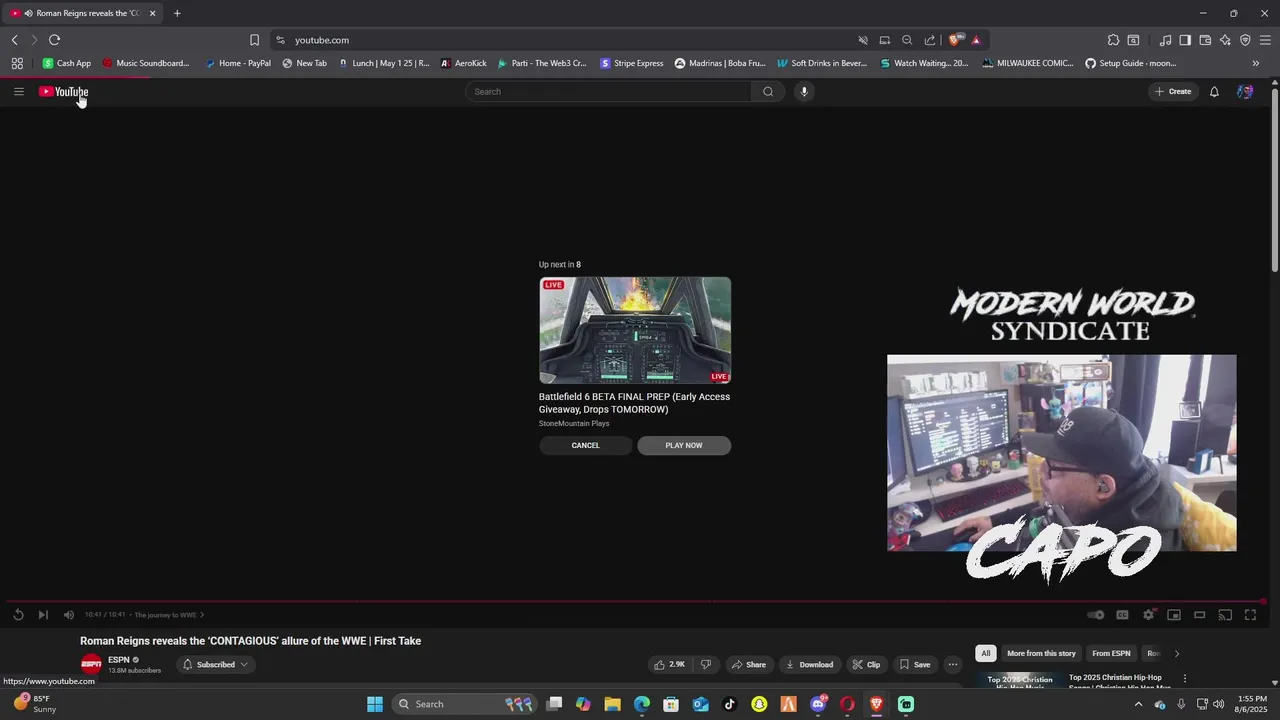Open Discord from the taskbar

tap(818, 704)
